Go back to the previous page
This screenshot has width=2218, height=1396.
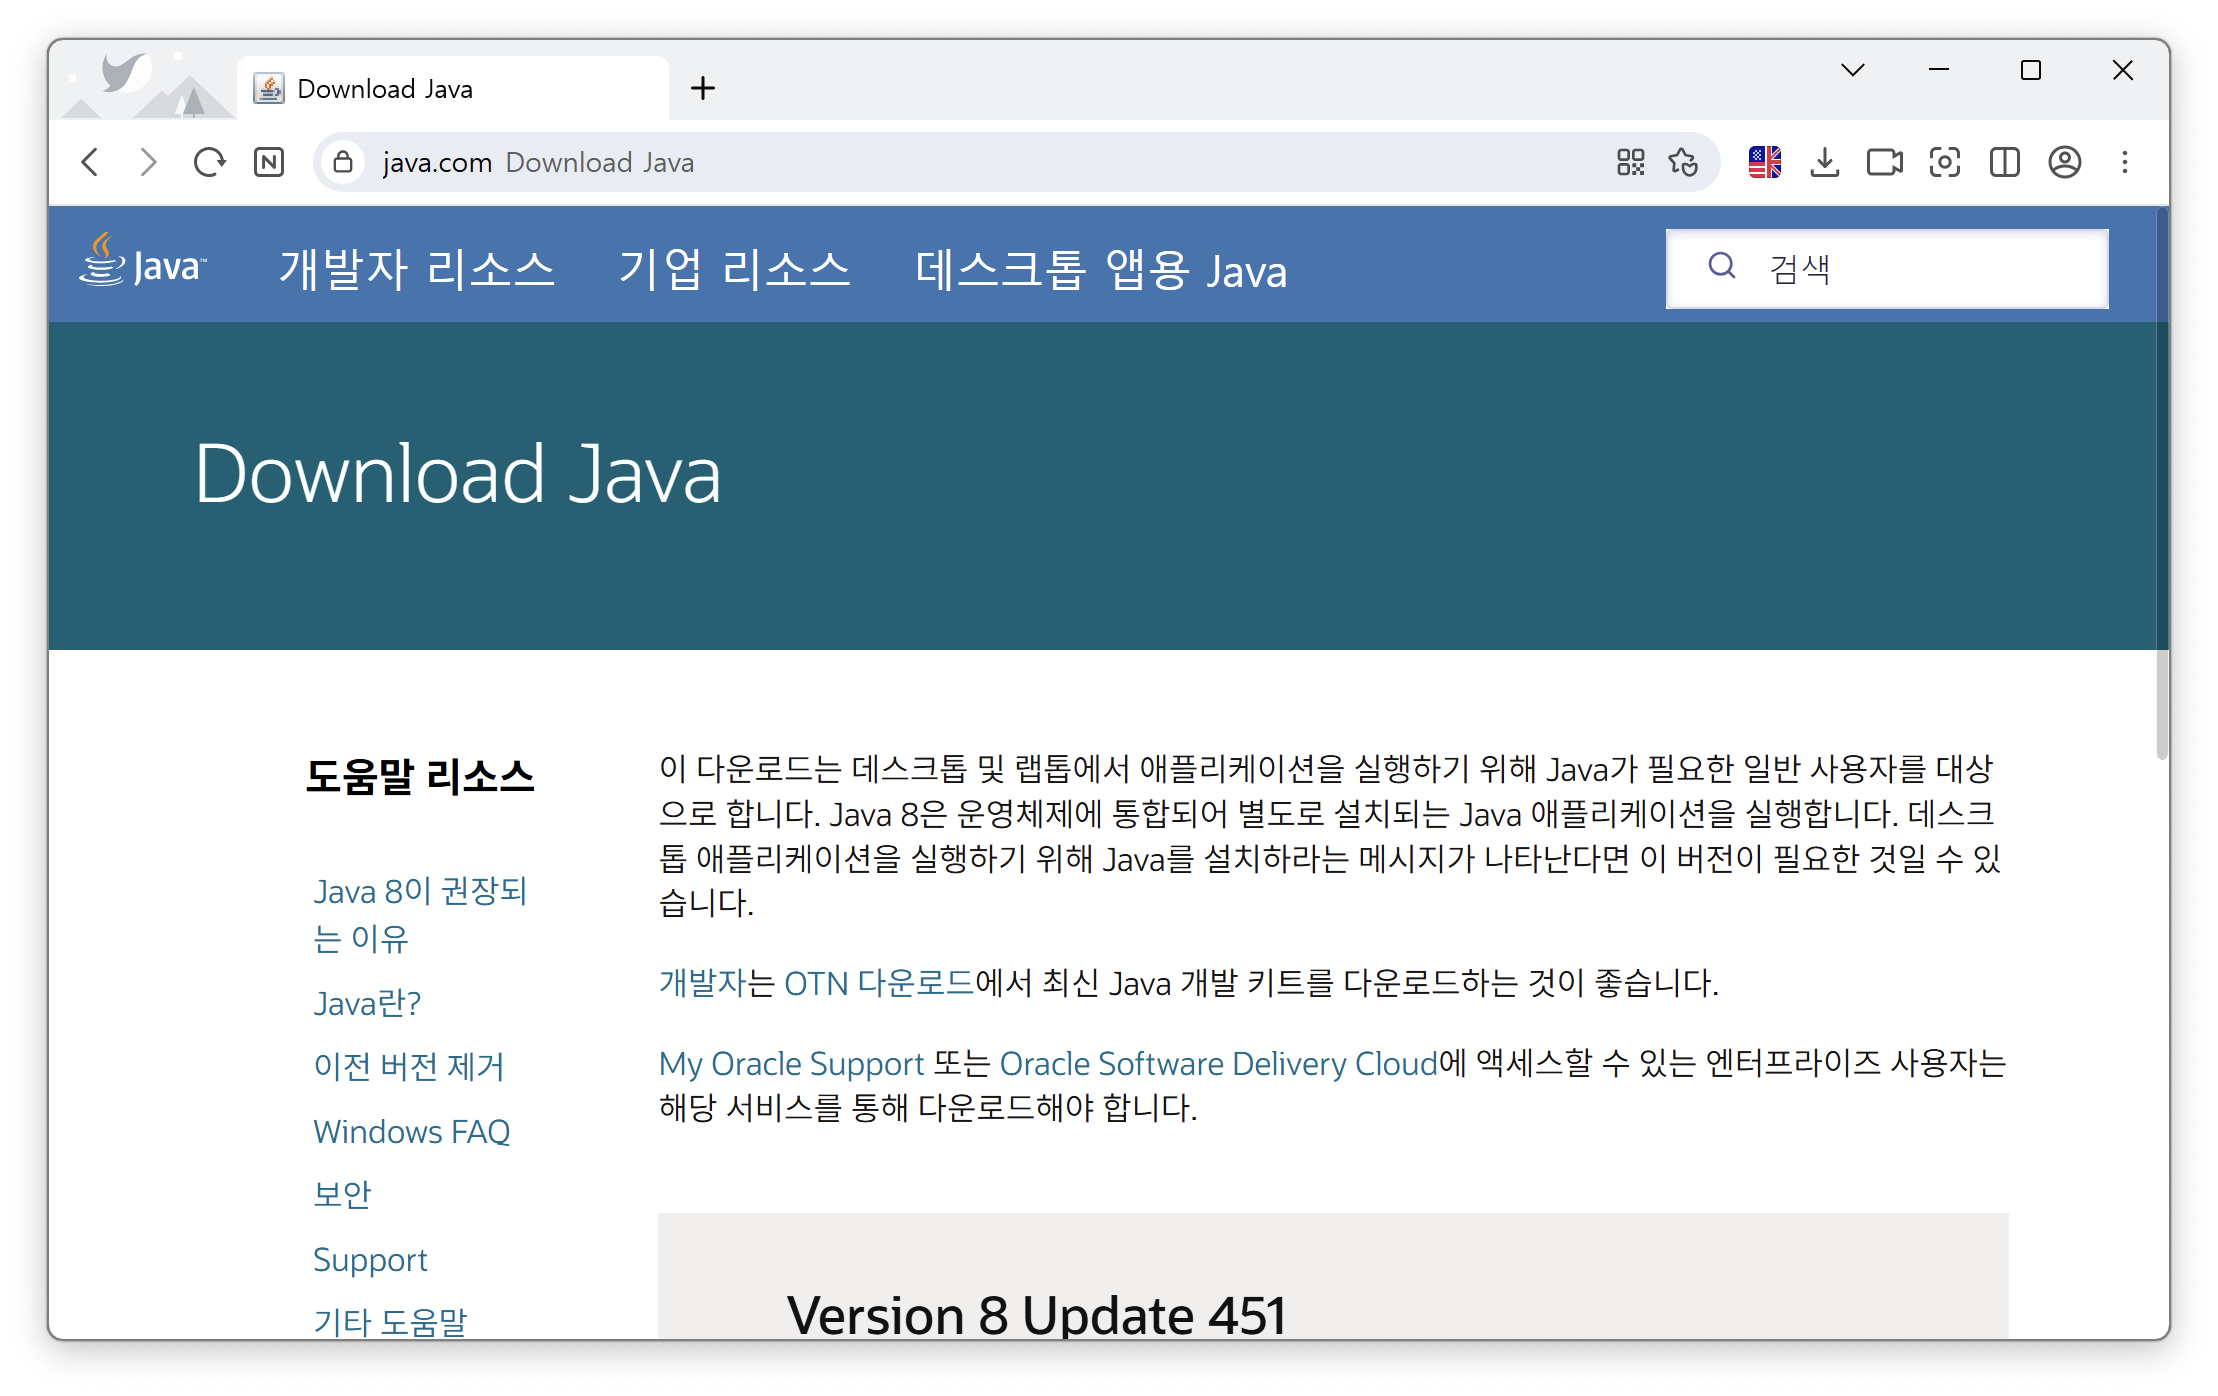91,162
